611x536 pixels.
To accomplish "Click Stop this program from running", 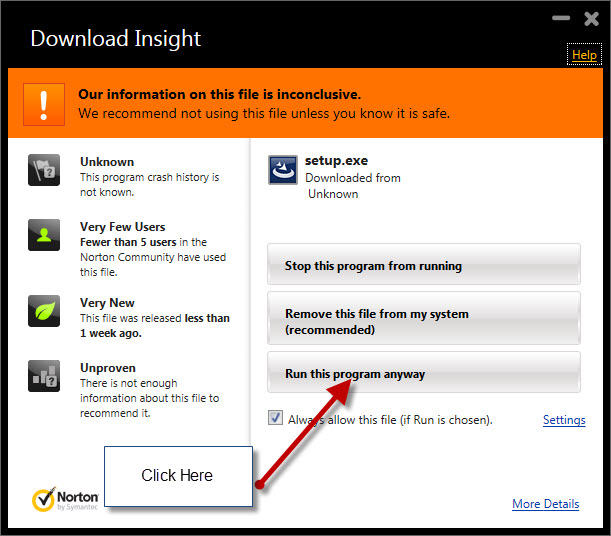I will pyautogui.click(x=424, y=264).
